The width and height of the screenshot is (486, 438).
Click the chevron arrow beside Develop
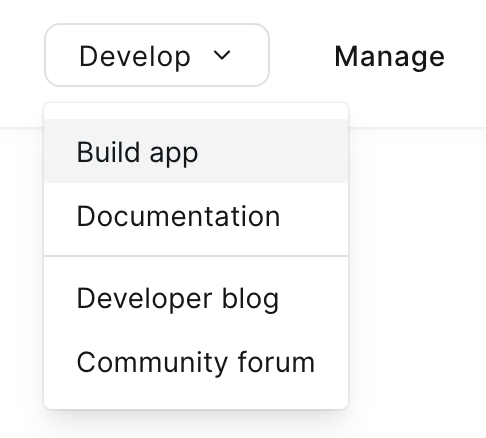pyautogui.click(x=222, y=55)
